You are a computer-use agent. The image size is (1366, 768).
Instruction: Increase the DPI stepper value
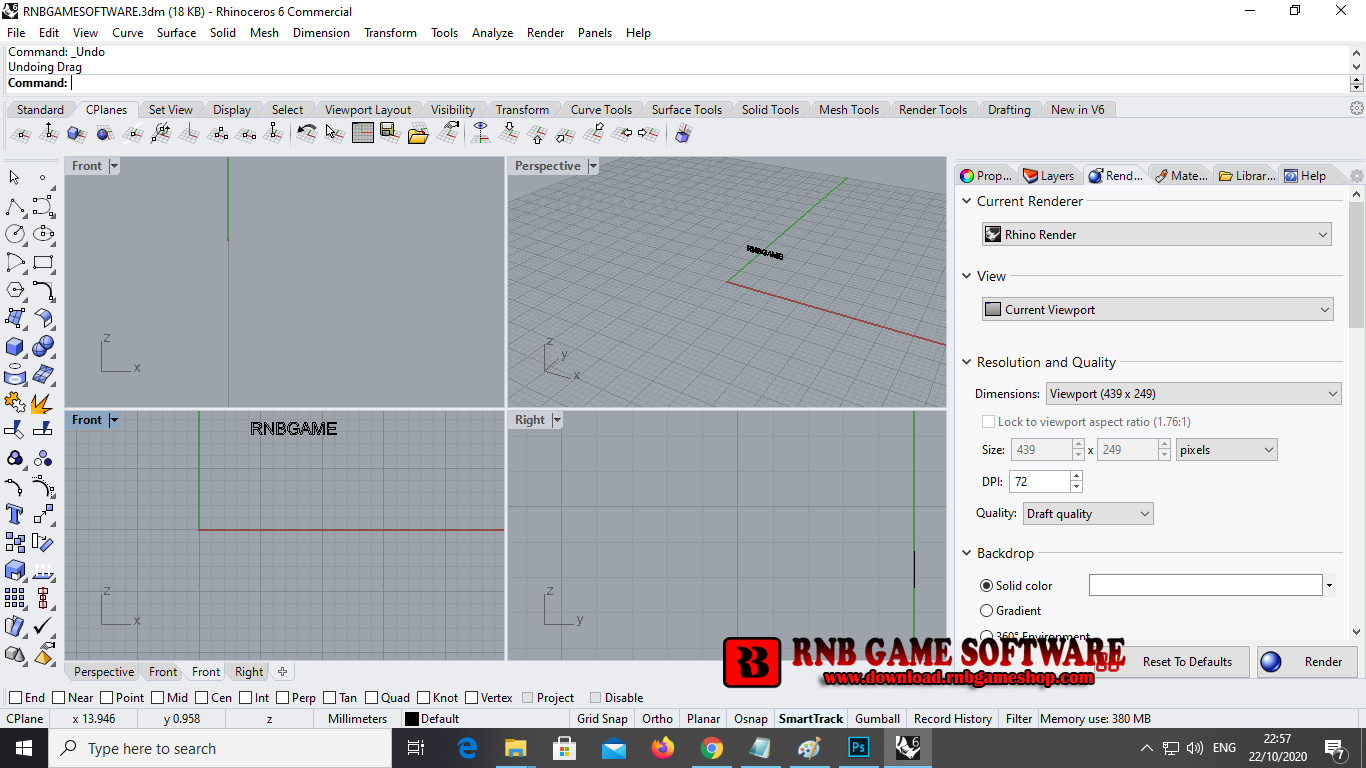pyautogui.click(x=1076, y=477)
